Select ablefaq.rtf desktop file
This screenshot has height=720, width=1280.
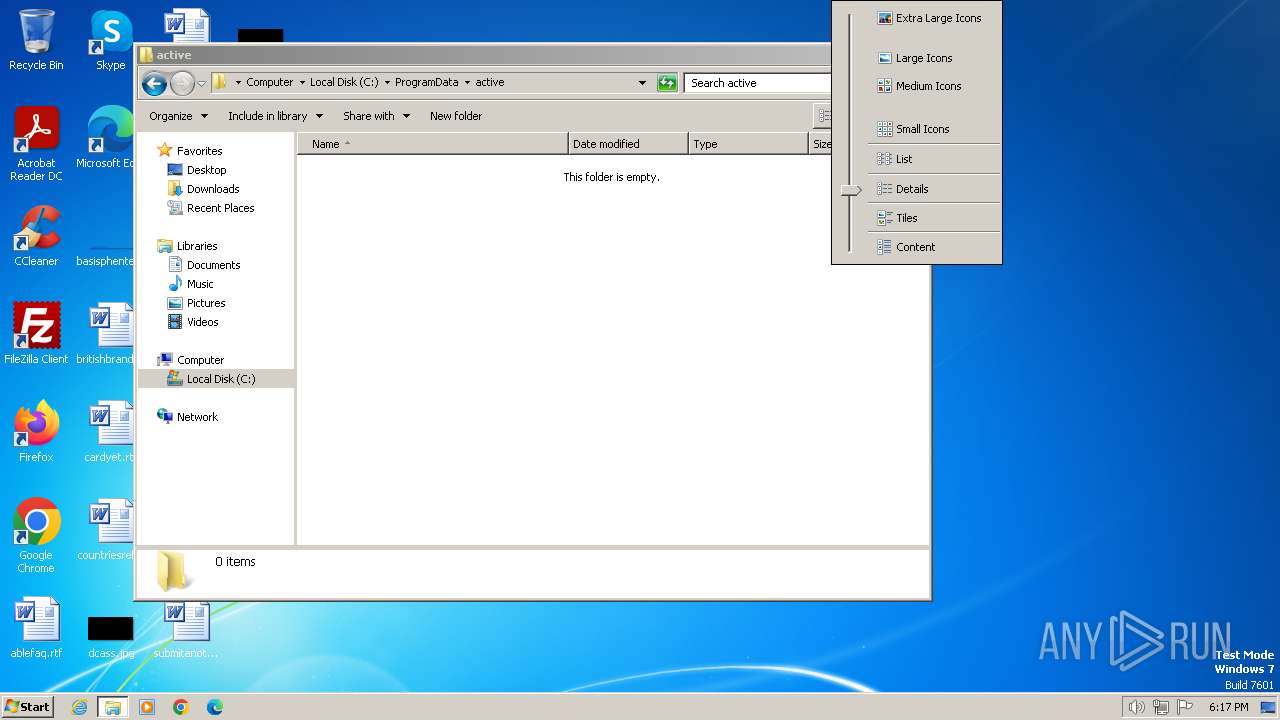point(36,629)
